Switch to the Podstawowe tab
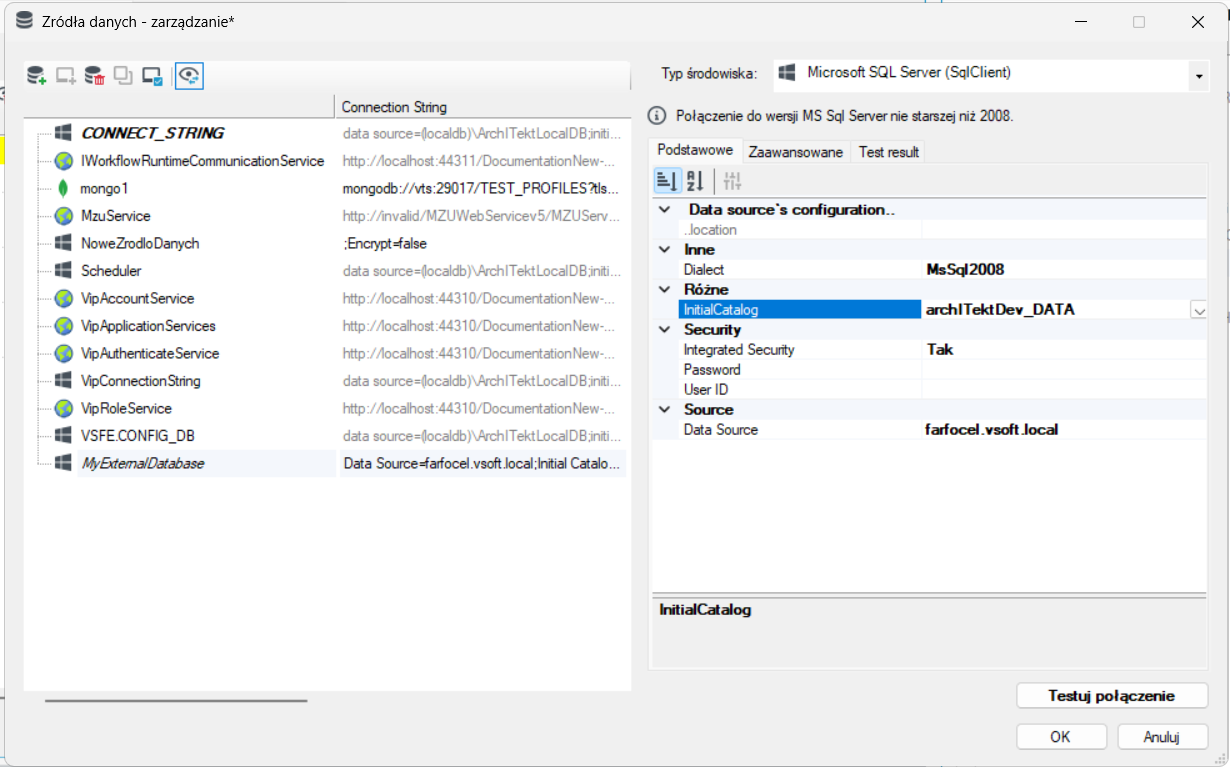 pyautogui.click(x=695, y=150)
